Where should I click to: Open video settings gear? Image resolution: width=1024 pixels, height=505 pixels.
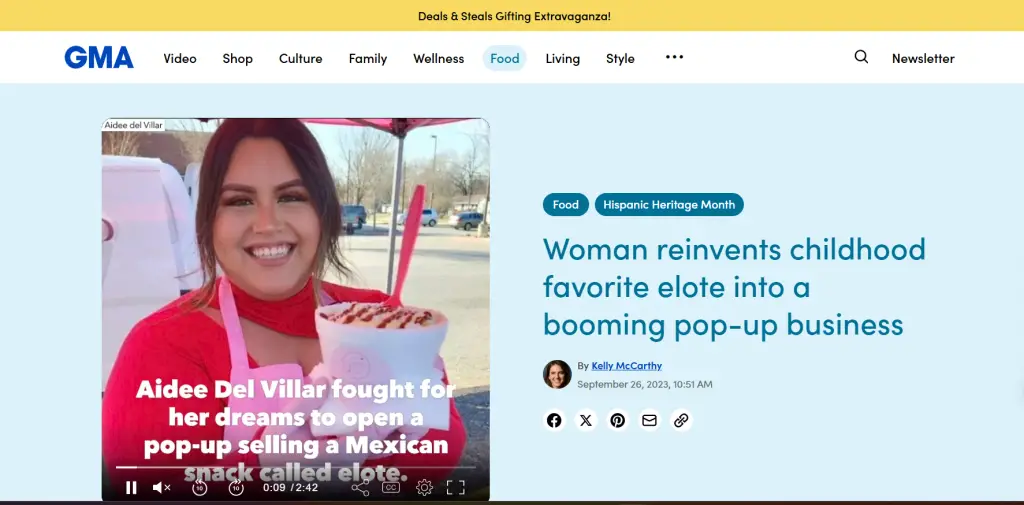(424, 488)
